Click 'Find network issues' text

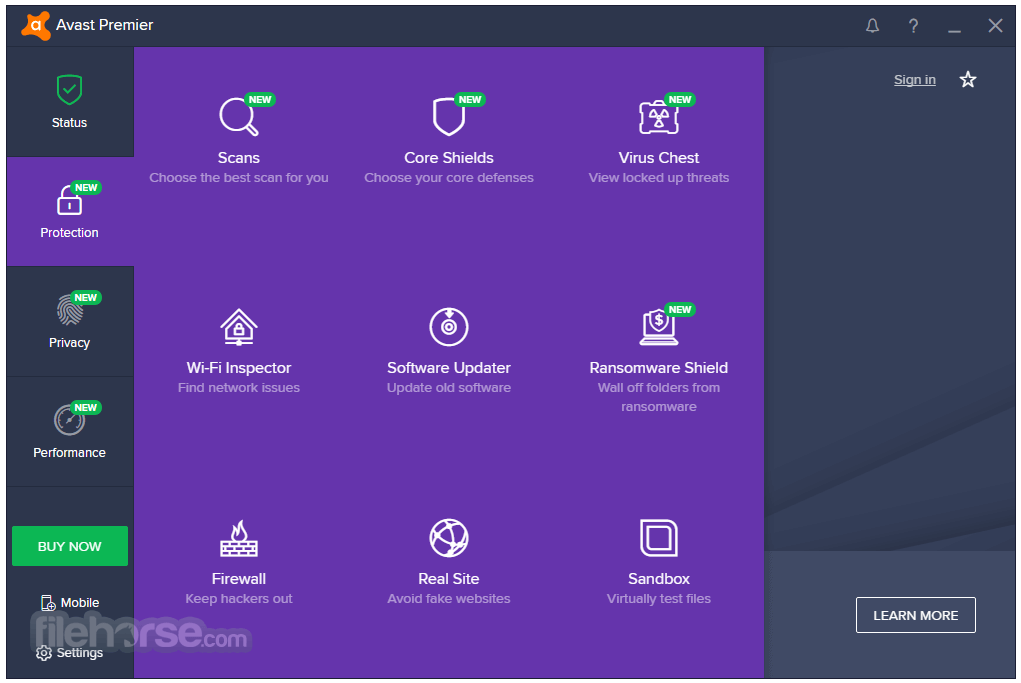tap(239, 387)
